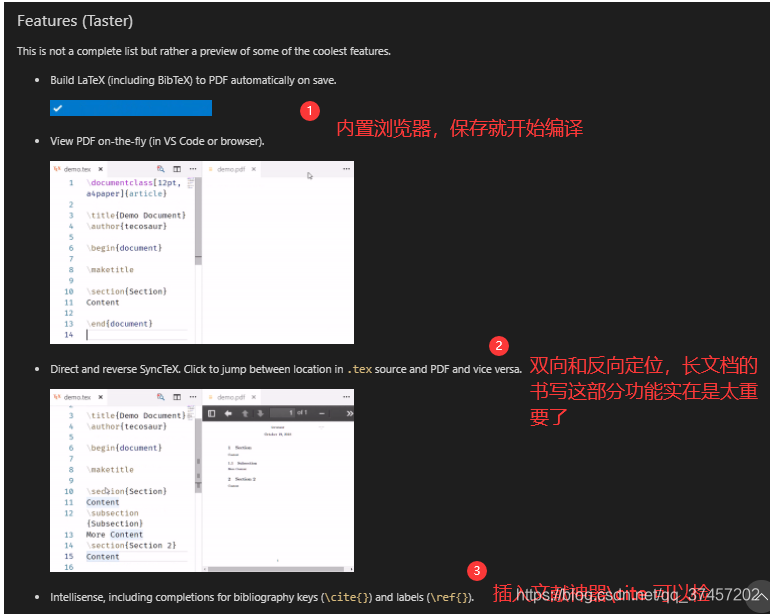Open left editor ellipsis menu in SyncTeX preview
Screen dimensions: 770x614
point(193,397)
